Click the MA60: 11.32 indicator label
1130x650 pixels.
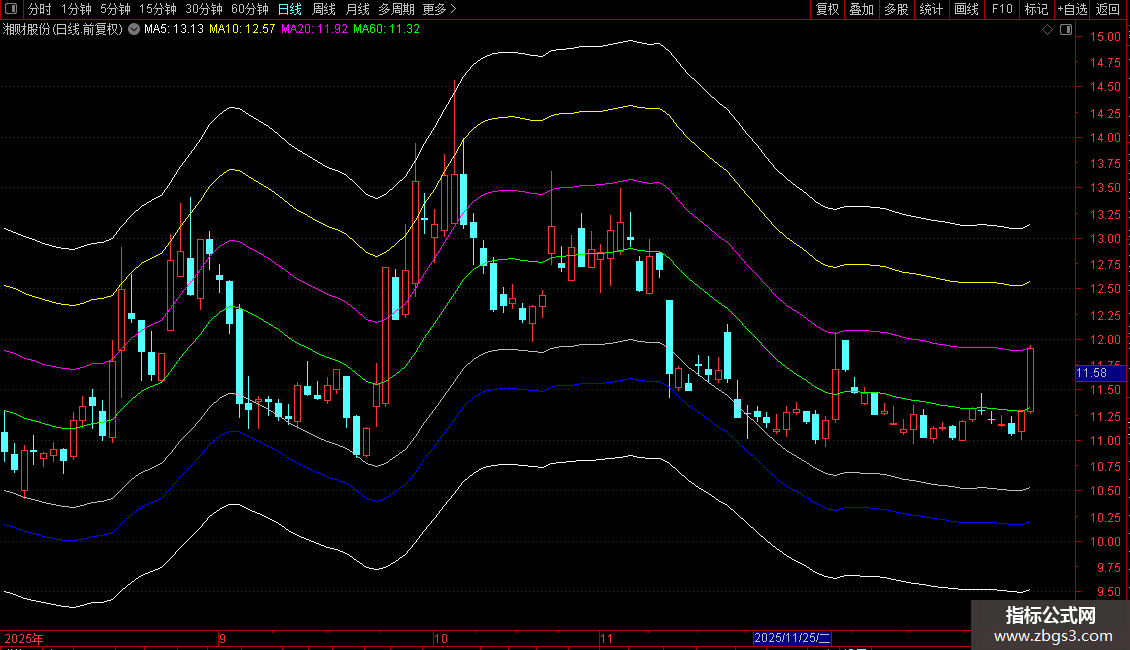pyautogui.click(x=386, y=30)
